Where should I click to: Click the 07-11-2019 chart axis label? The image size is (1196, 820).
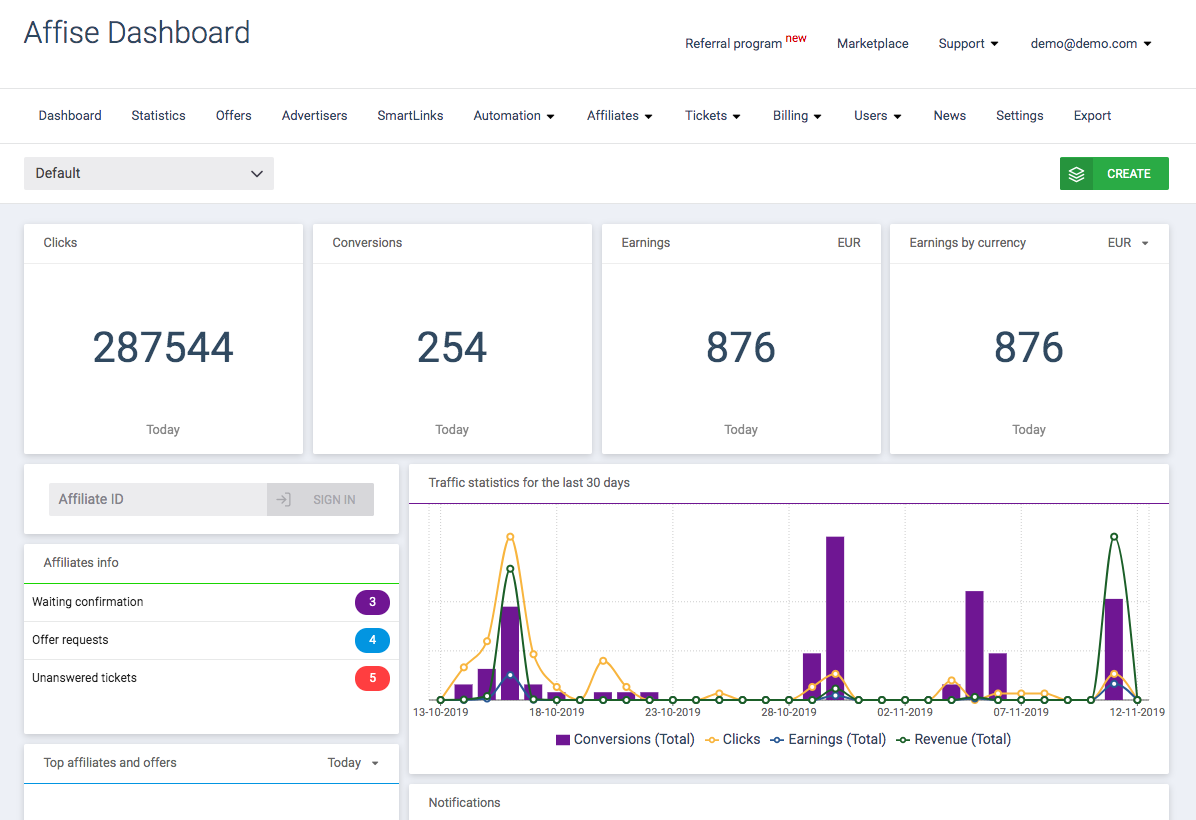[1021, 712]
